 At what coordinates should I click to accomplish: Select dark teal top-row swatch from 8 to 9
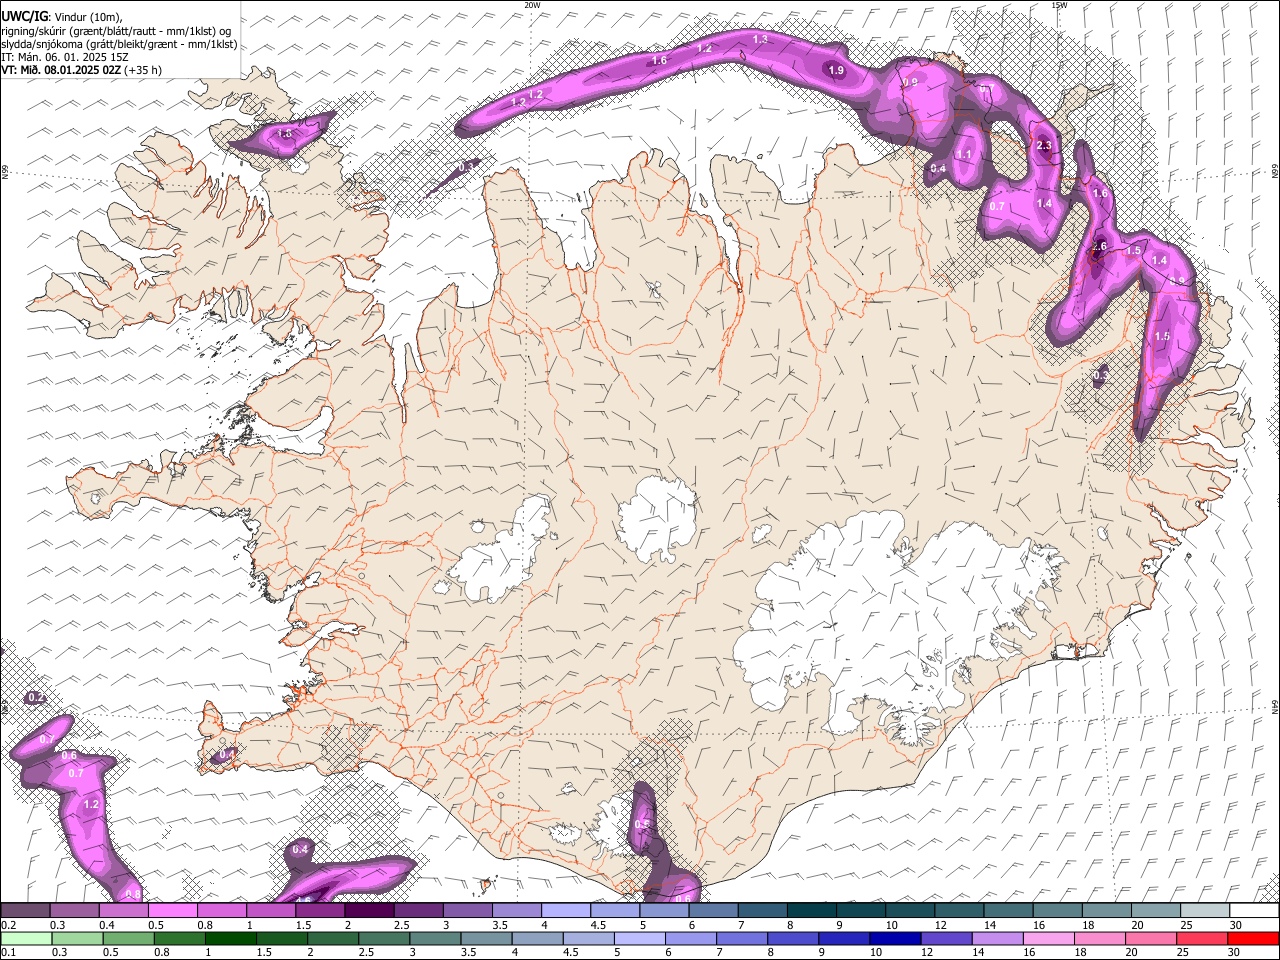(812, 911)
